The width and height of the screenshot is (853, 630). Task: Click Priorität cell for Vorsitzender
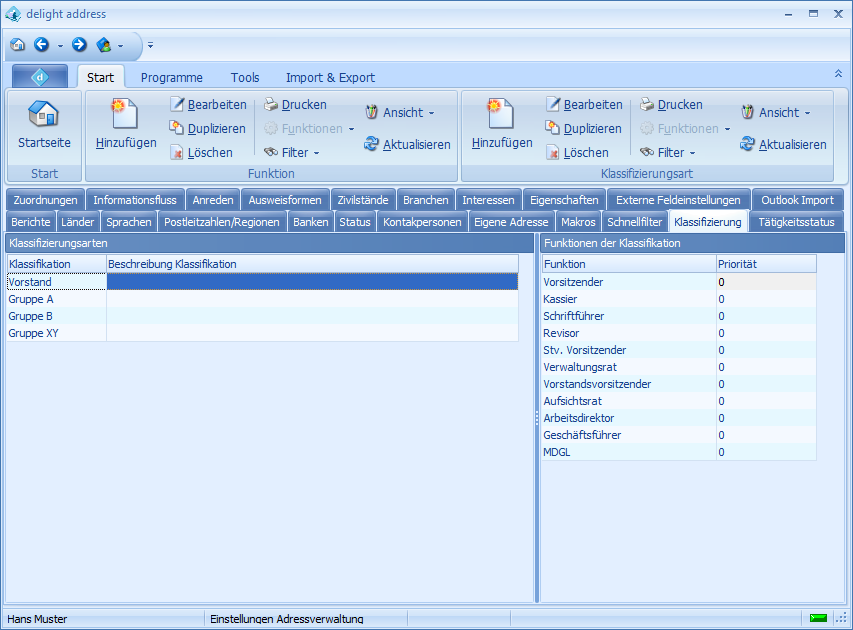pos(766,282)
